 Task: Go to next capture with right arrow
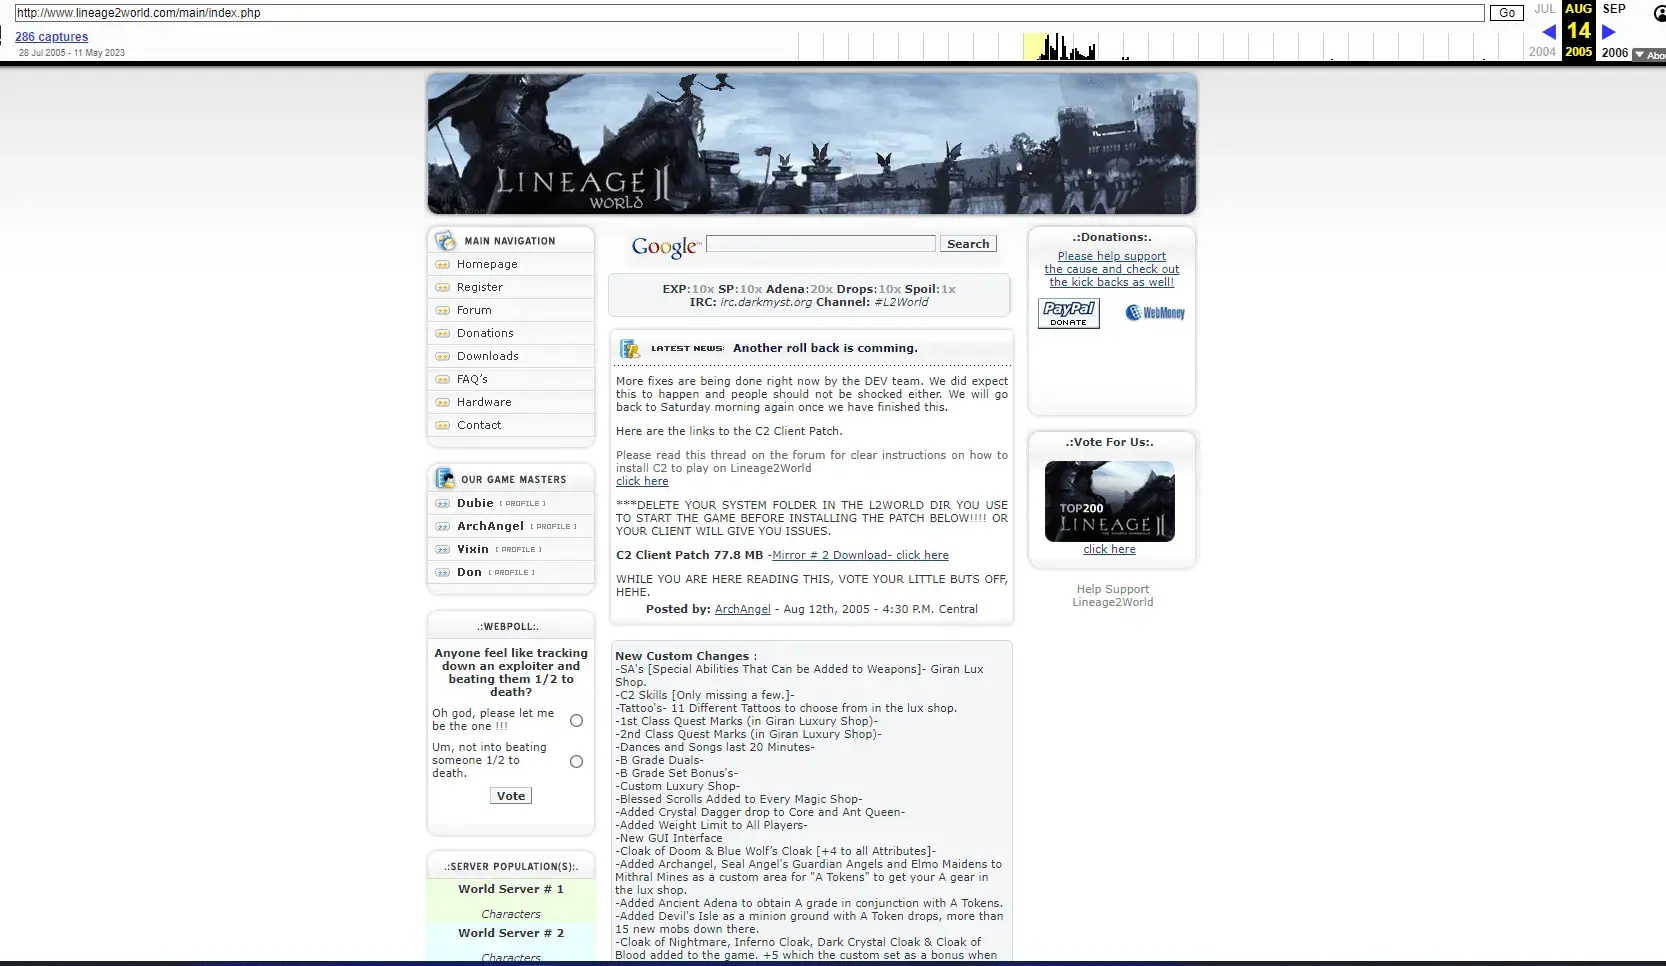(x=1609, y=32)
